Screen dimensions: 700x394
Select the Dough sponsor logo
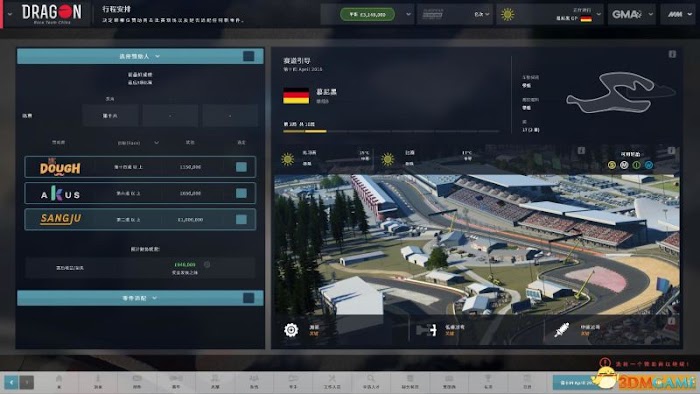point(60,167)
